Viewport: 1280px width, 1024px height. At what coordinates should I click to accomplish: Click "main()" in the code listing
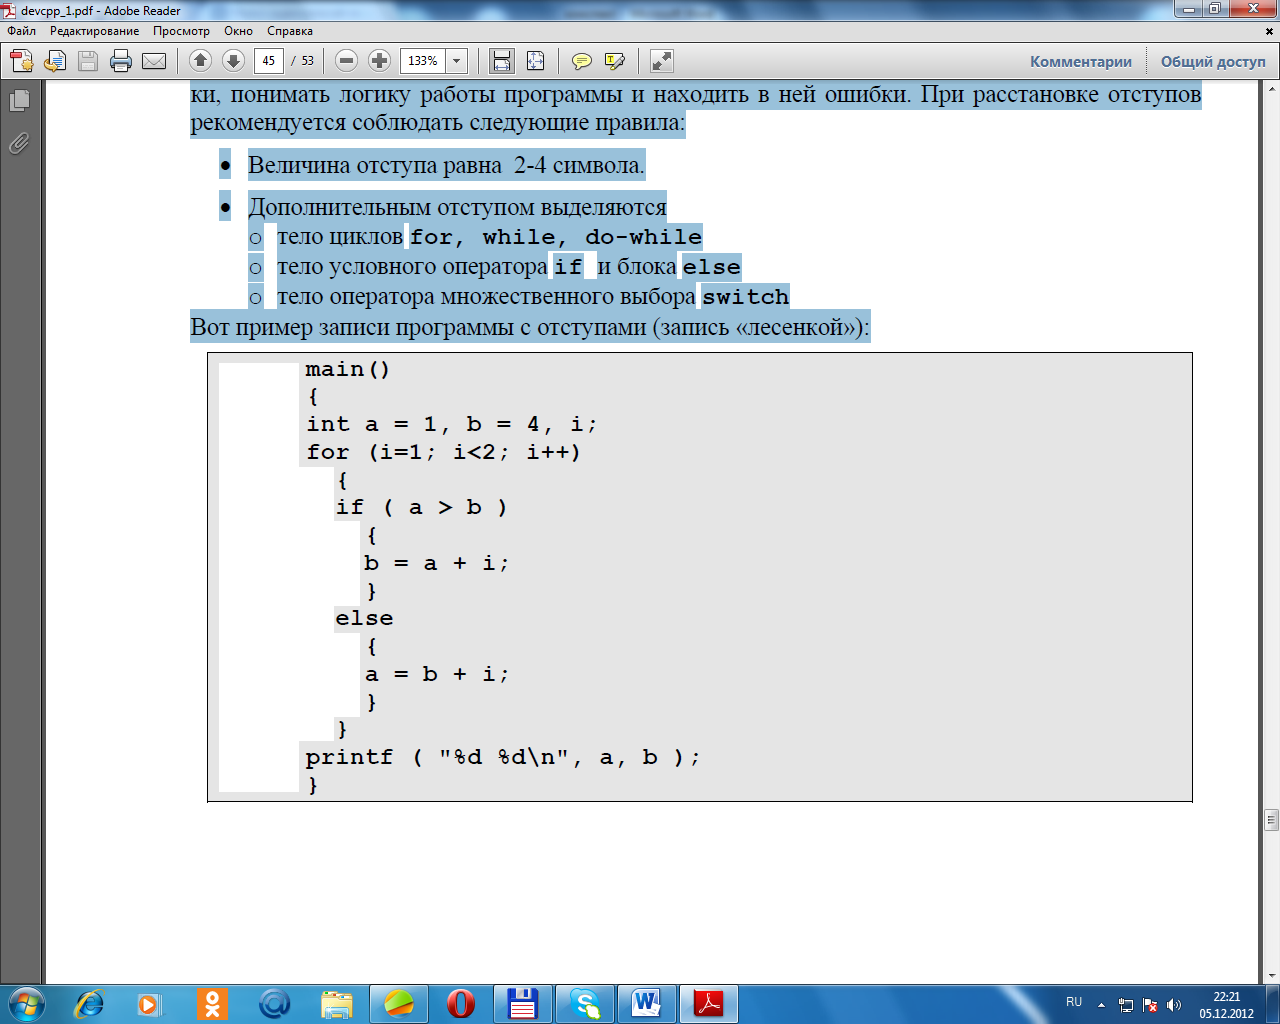click(x=348, y=369)
